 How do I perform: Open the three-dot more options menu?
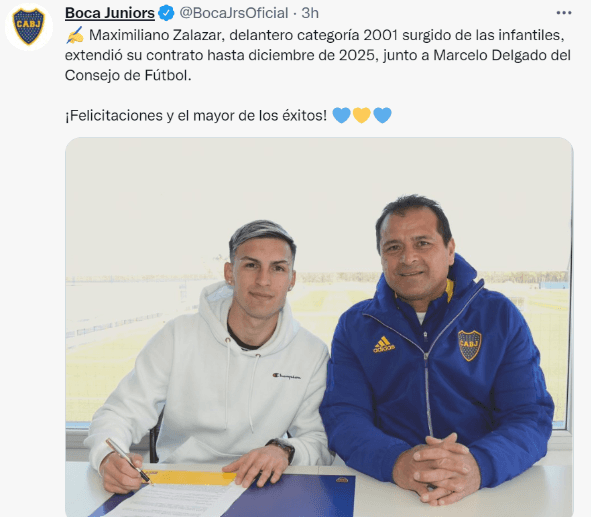[564, 13]
